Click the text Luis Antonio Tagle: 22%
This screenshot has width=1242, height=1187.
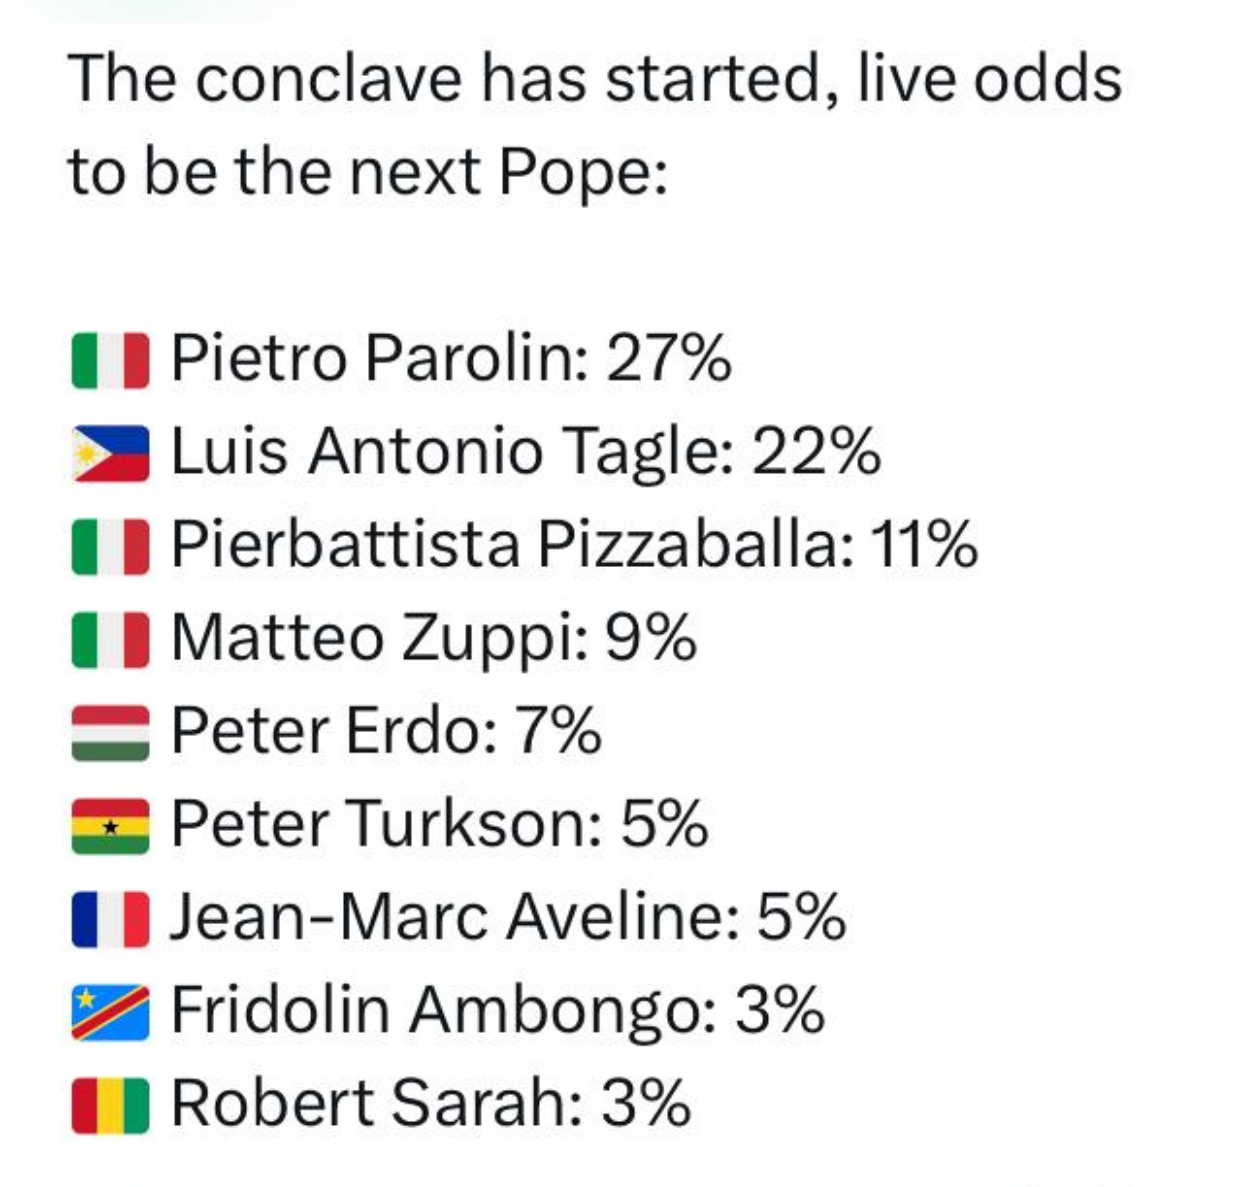(526, 452)
